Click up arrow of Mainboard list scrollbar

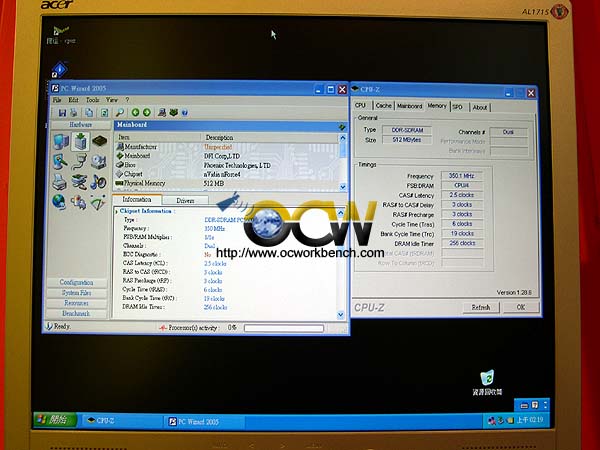(343, 137)
